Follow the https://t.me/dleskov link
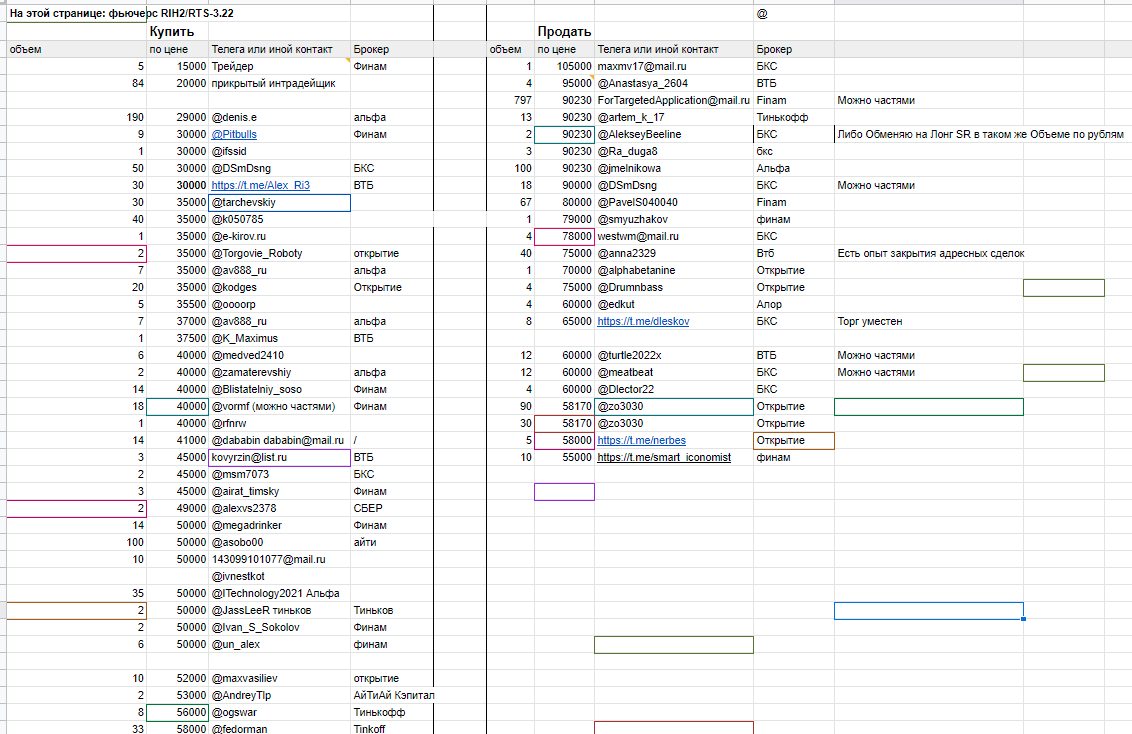 (643, 321)
